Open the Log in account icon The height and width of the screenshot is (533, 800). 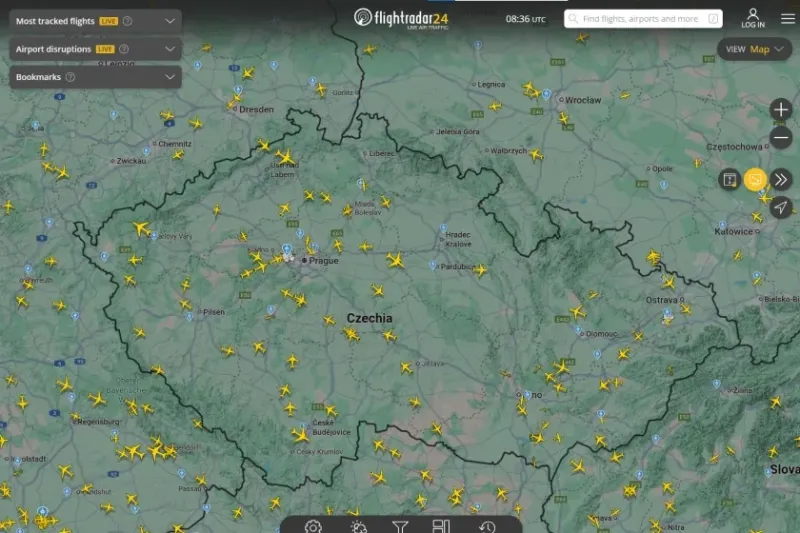753,18
